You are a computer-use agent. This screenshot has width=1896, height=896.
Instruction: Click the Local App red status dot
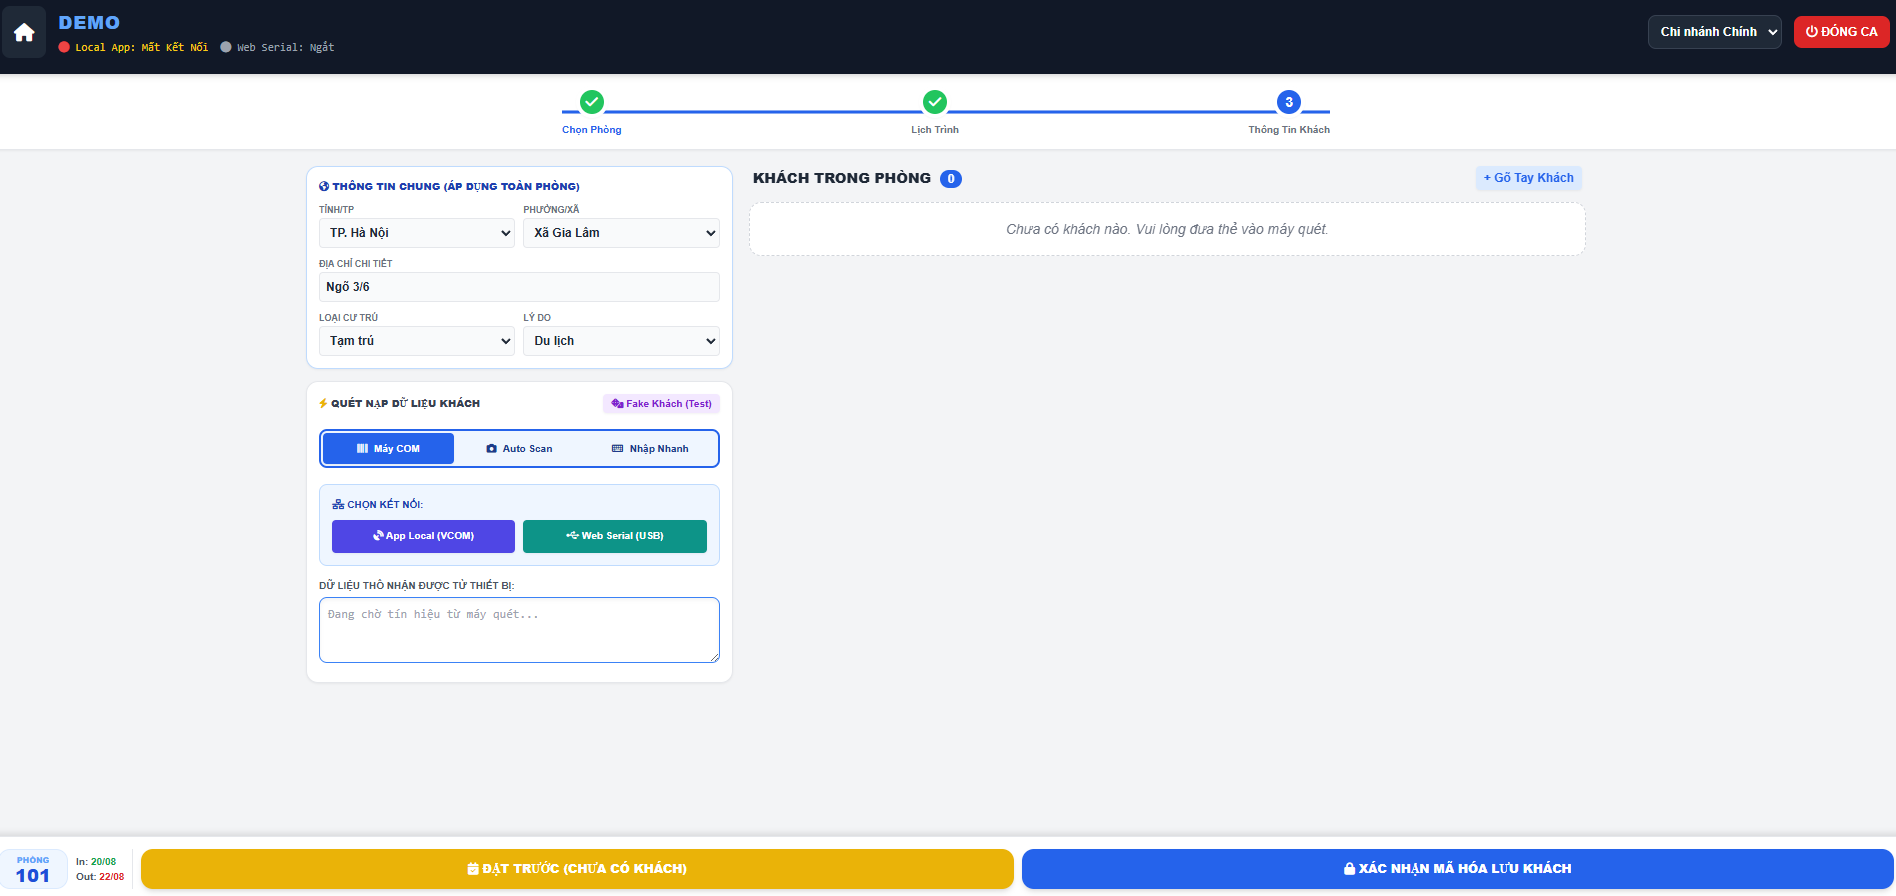tap(64, 47)
